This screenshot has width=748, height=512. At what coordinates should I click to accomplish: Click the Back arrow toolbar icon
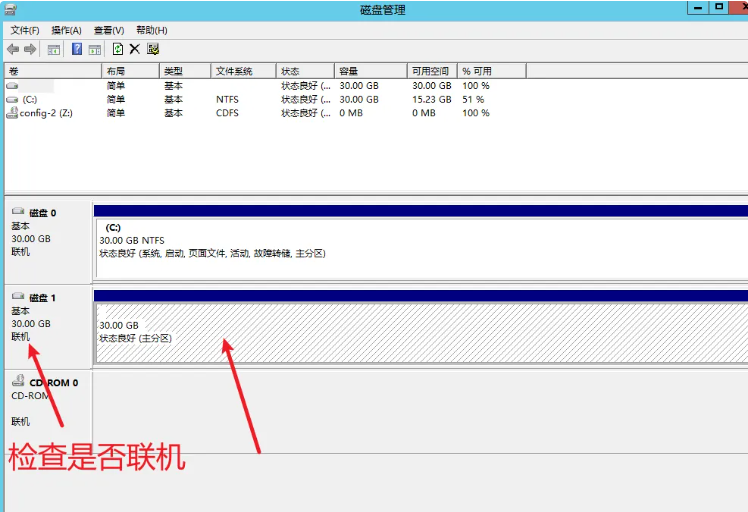tap(13, 49)
